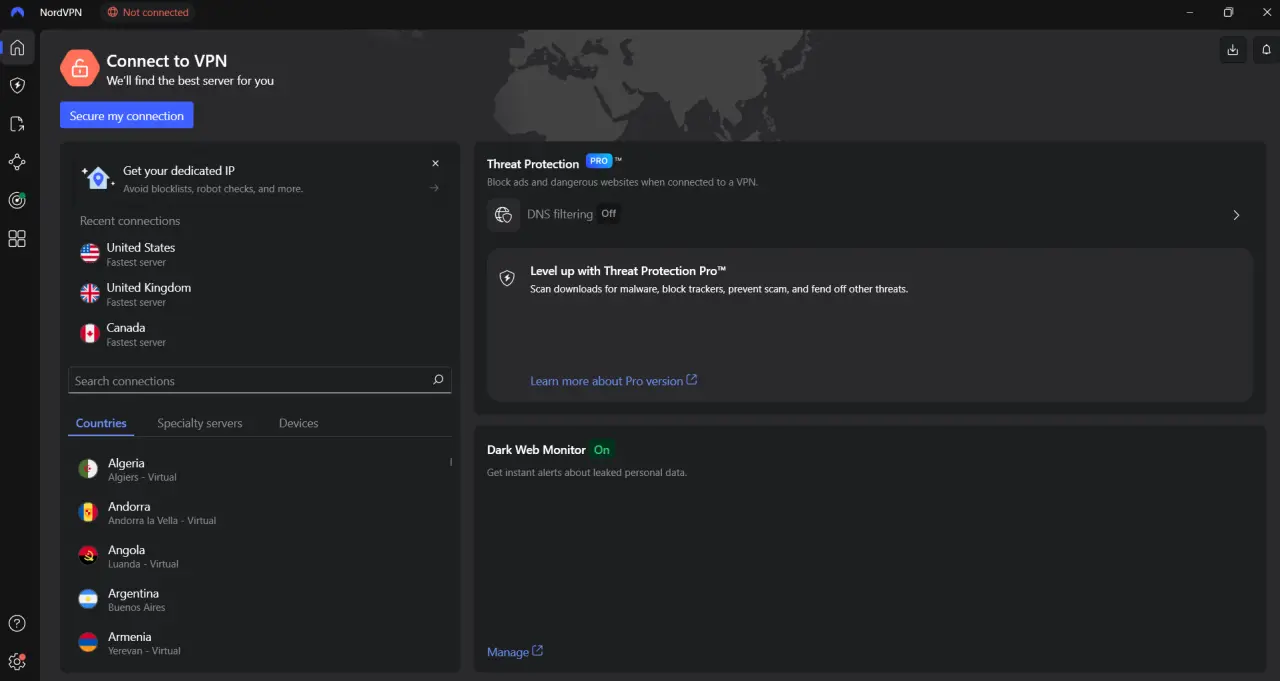This screenshot has height=681, width=1280.
Task: Click the Dark Web Monitor heading
Action: [x=536, y=450]
